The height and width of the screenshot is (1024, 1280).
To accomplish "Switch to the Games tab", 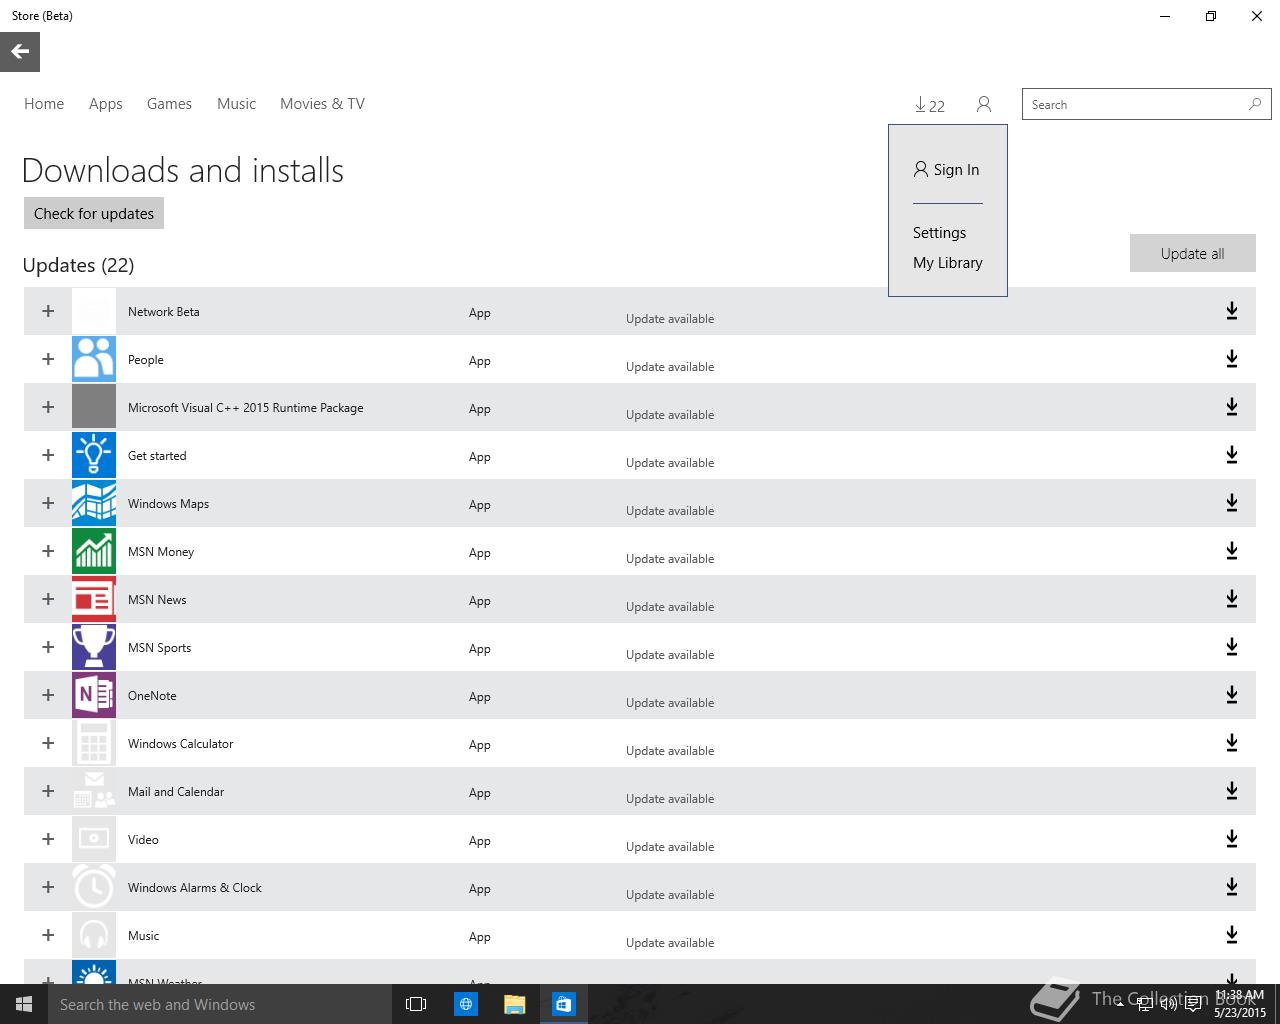I will coord(169,104).
